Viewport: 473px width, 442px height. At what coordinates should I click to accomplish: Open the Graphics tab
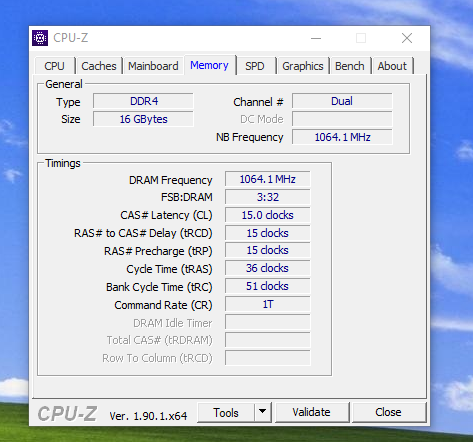coord(303,66)
